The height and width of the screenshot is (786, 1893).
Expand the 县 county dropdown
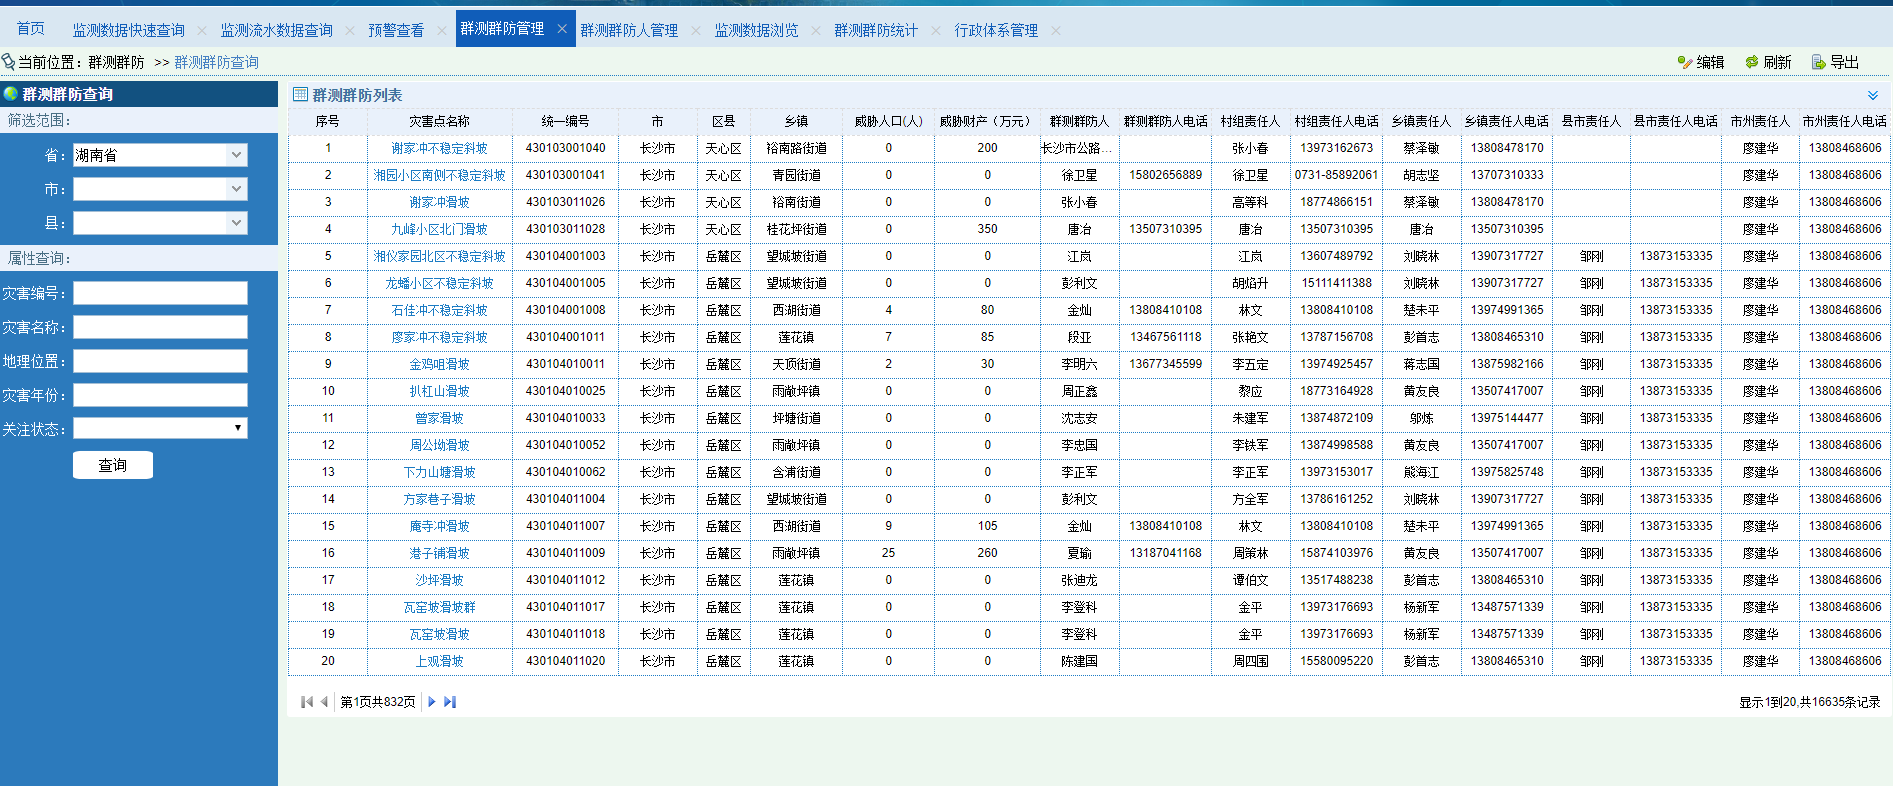point(236,223)
